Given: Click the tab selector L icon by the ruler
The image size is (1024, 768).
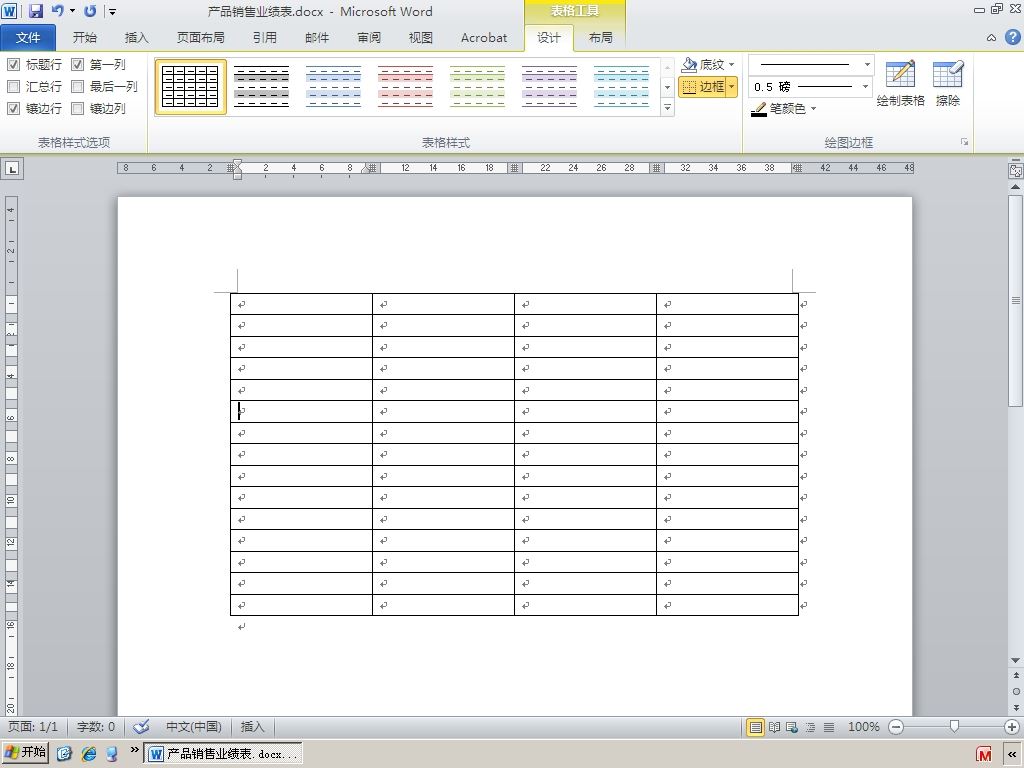Looking at the screenshot, I should click(12, 168).
